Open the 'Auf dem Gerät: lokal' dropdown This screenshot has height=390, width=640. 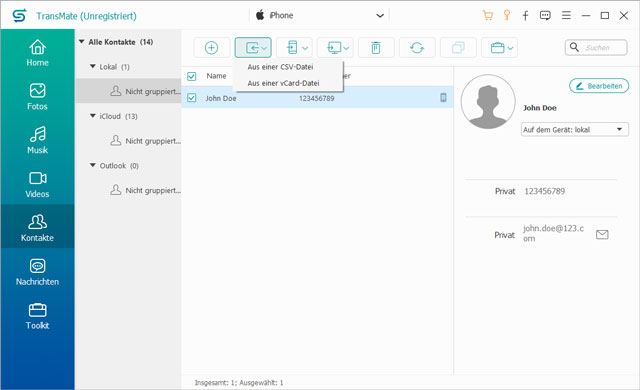coord(575,130)
